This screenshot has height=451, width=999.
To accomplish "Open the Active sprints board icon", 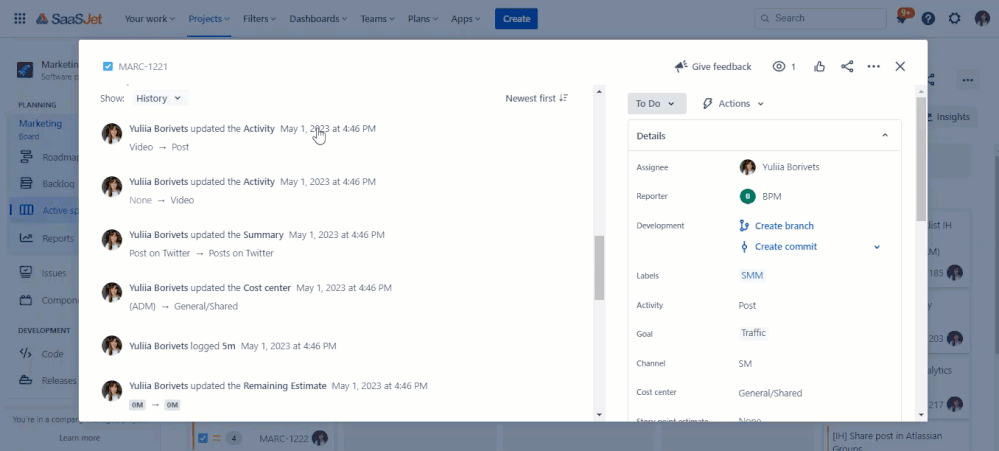I will tap(26, 210).
